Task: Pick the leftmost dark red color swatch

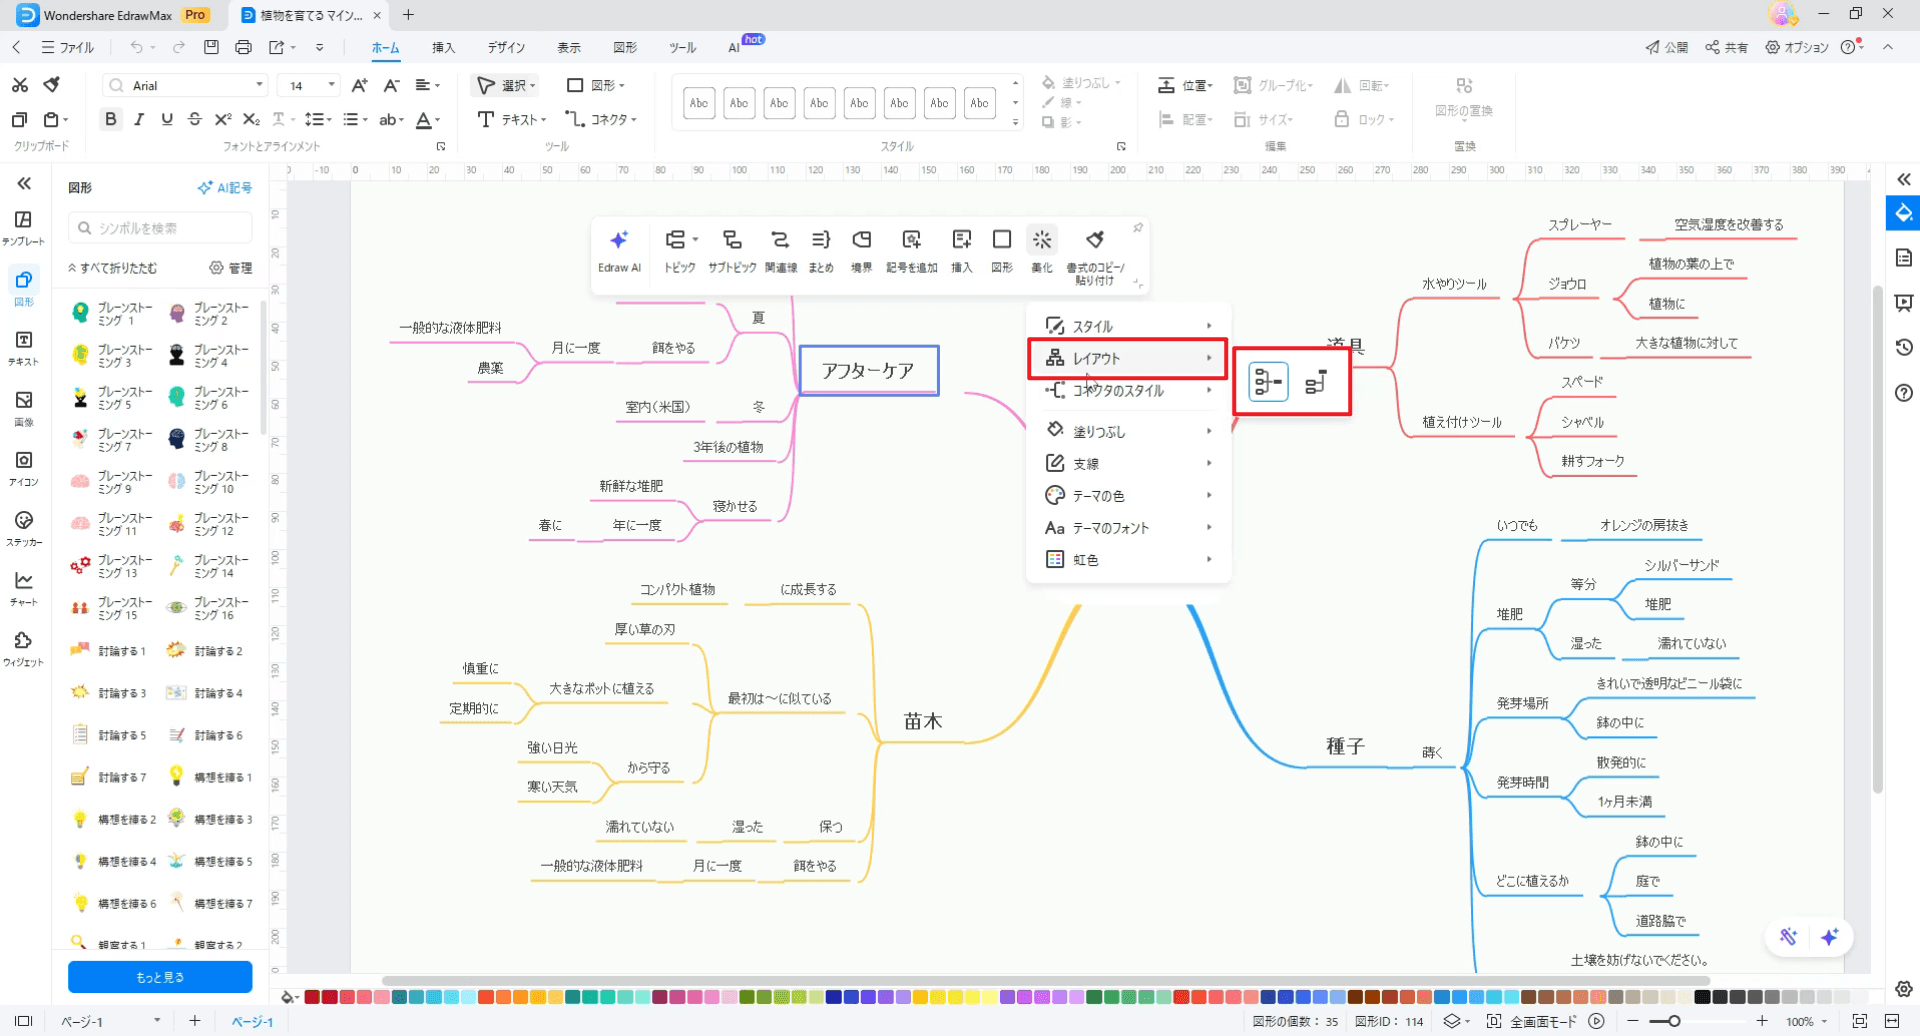Action: point(312,996)
